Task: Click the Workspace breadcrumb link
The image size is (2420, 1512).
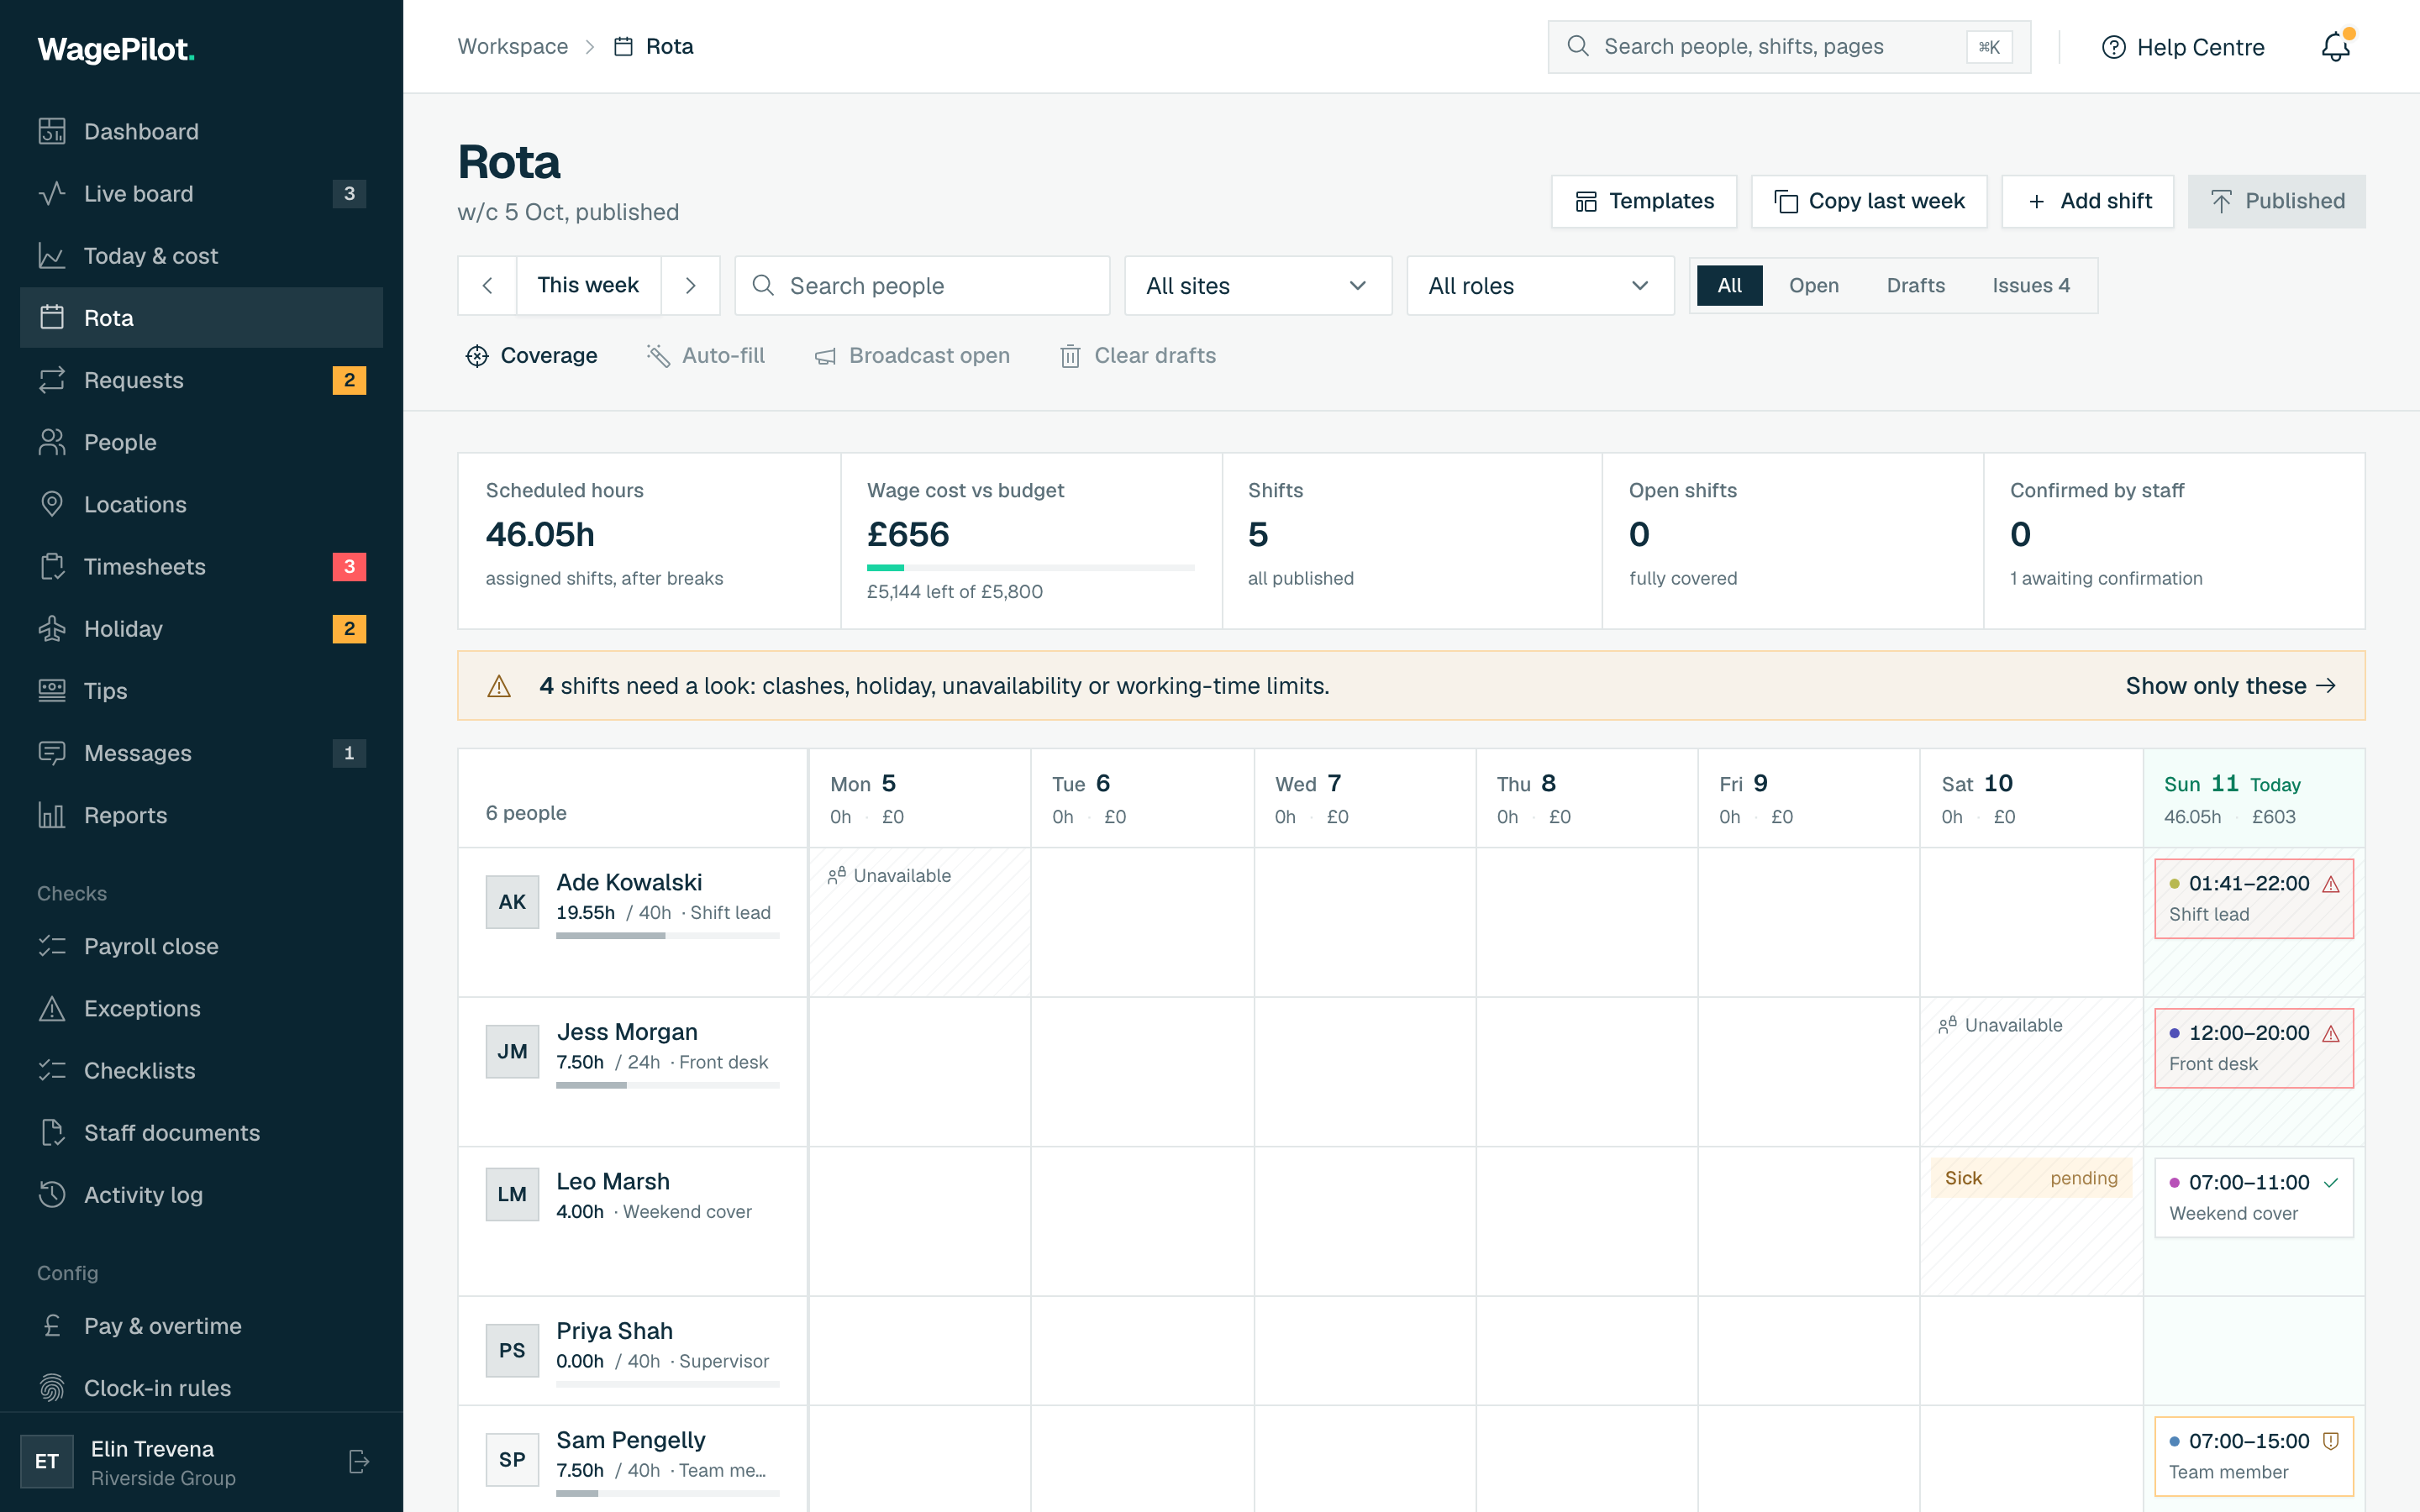Action: [512, 47]
